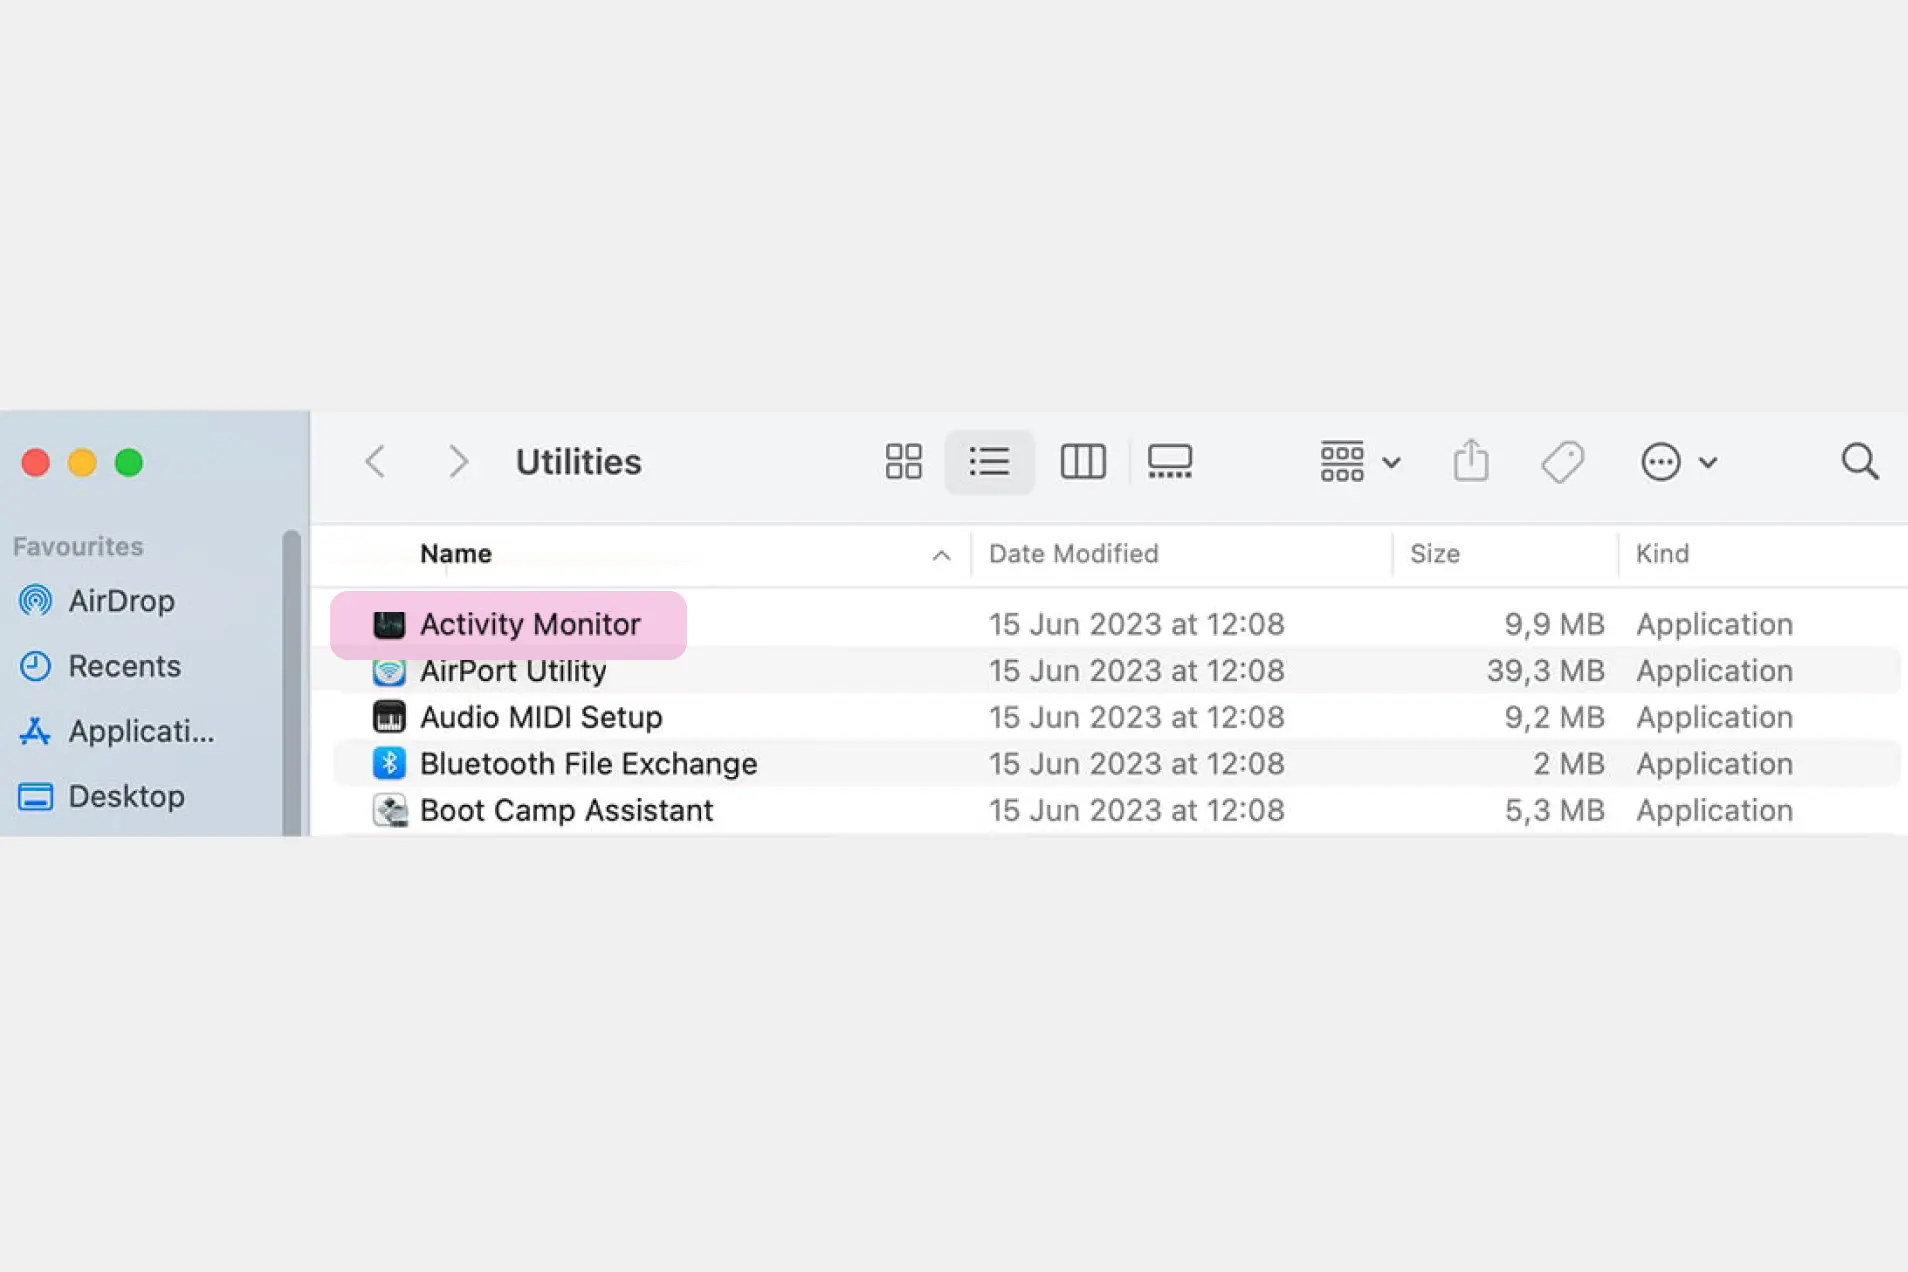Click the Share icon
Viewport: 1908px width, 1272px height.
[1470, 462]
